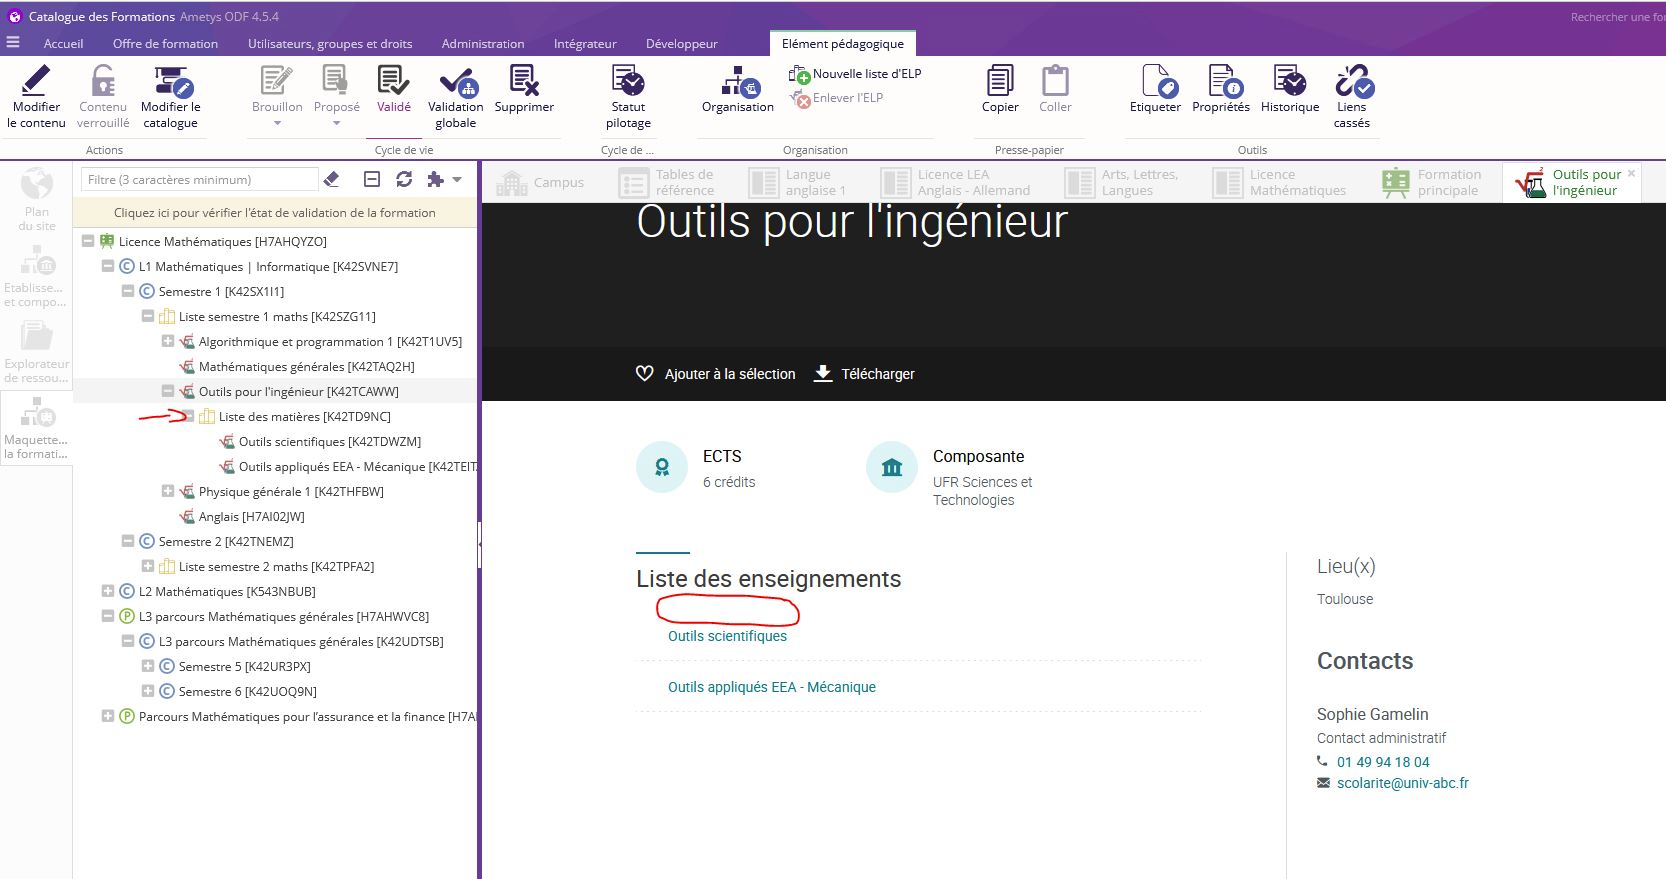This screenshot has width=1666, height=879.
Task: Open the Outils scientifiques link
Action: [727, 636]
